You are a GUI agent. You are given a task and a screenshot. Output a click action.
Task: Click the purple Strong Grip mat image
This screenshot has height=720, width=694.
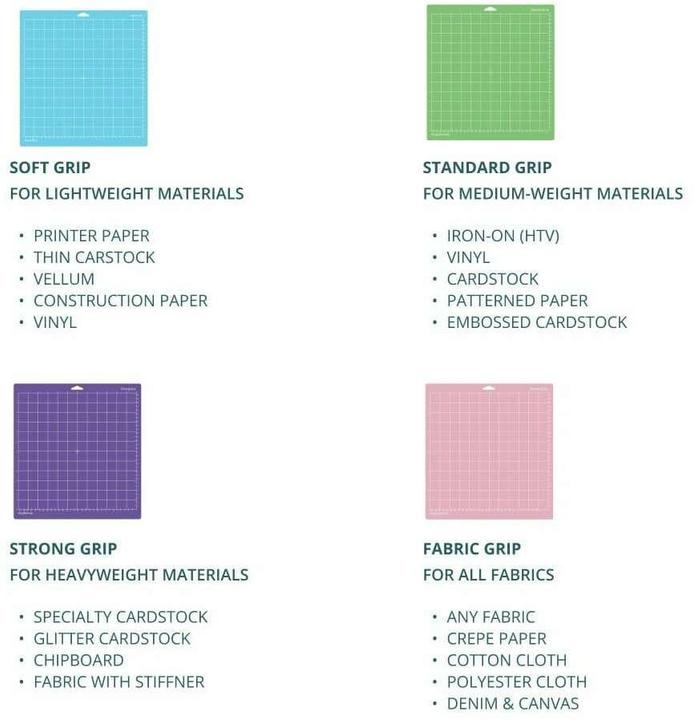(x=77, y=451)
